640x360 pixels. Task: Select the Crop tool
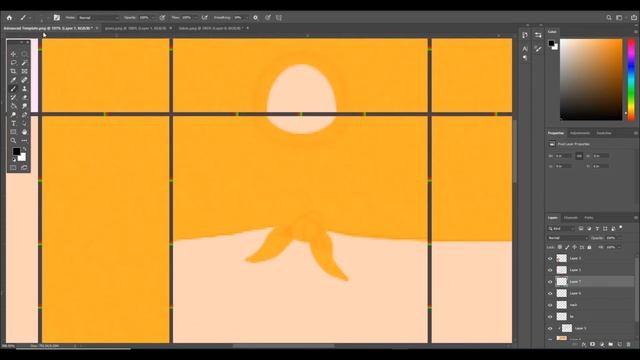13,71
